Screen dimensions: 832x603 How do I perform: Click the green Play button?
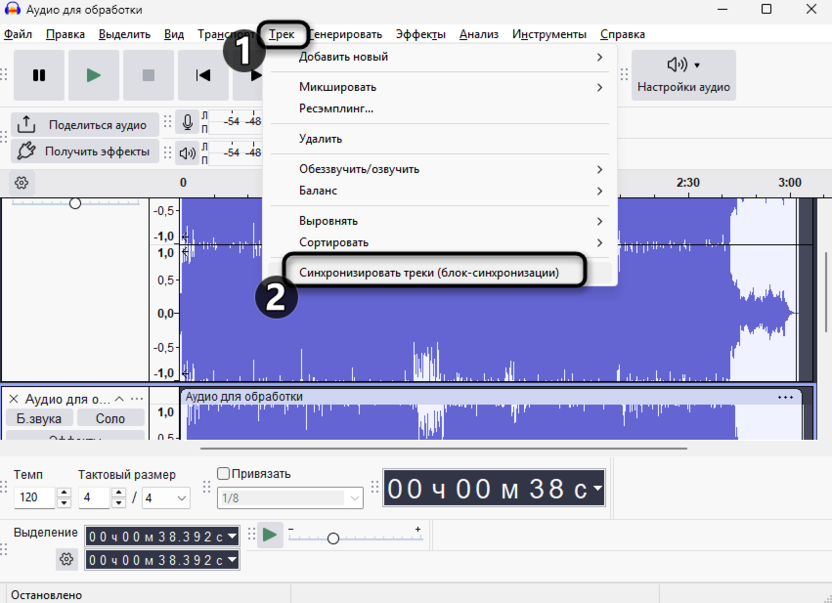point(93,75)
